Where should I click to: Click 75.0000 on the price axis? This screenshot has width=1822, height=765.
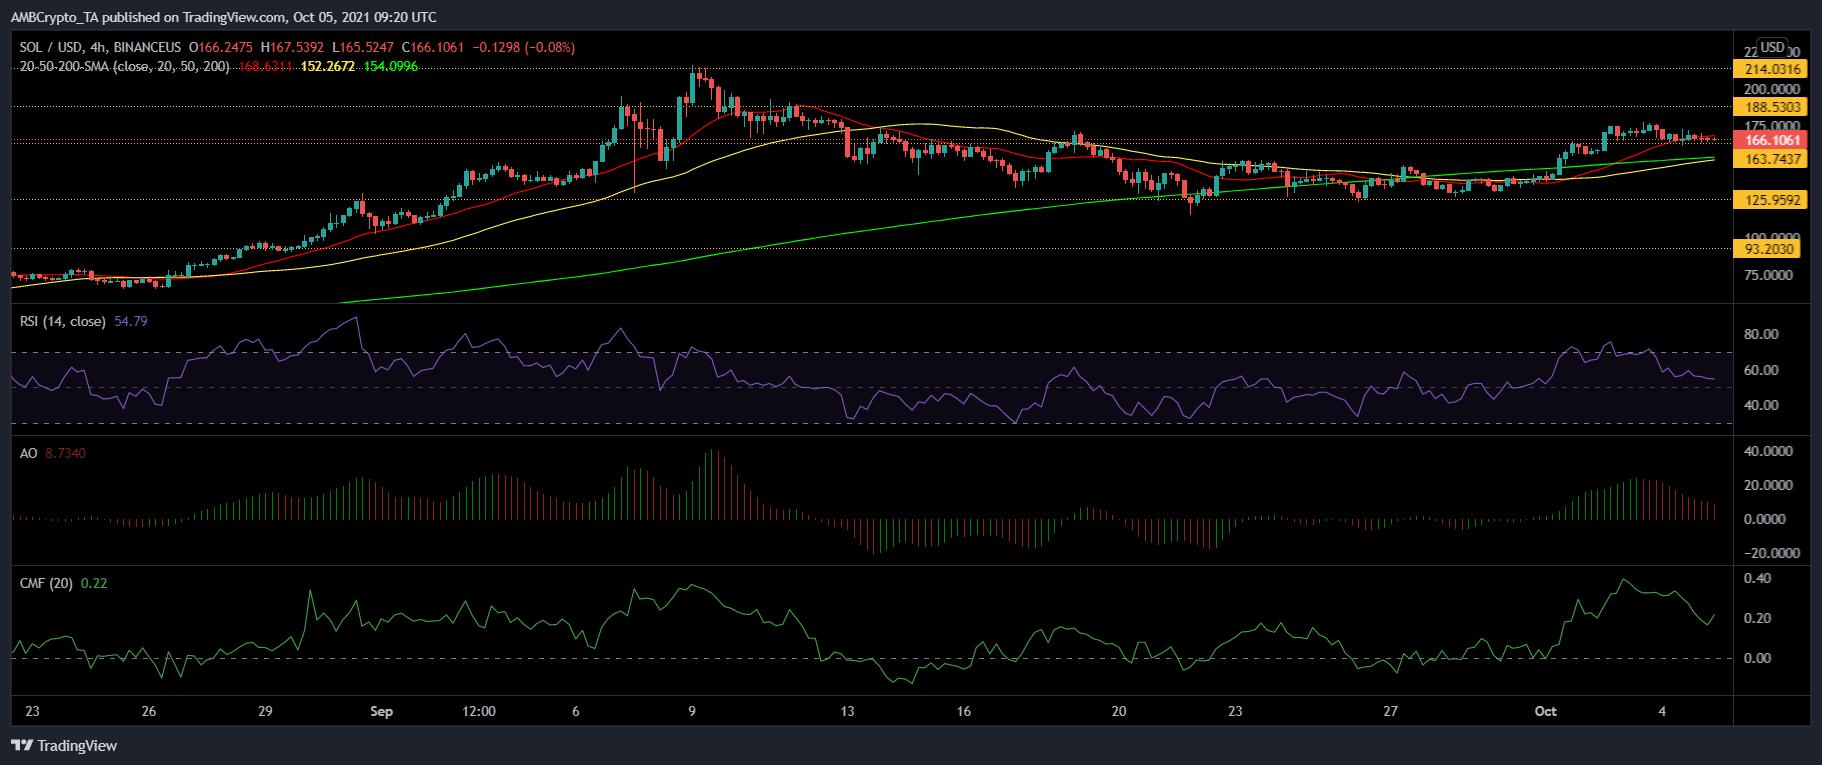click(x=1769, y=275)
